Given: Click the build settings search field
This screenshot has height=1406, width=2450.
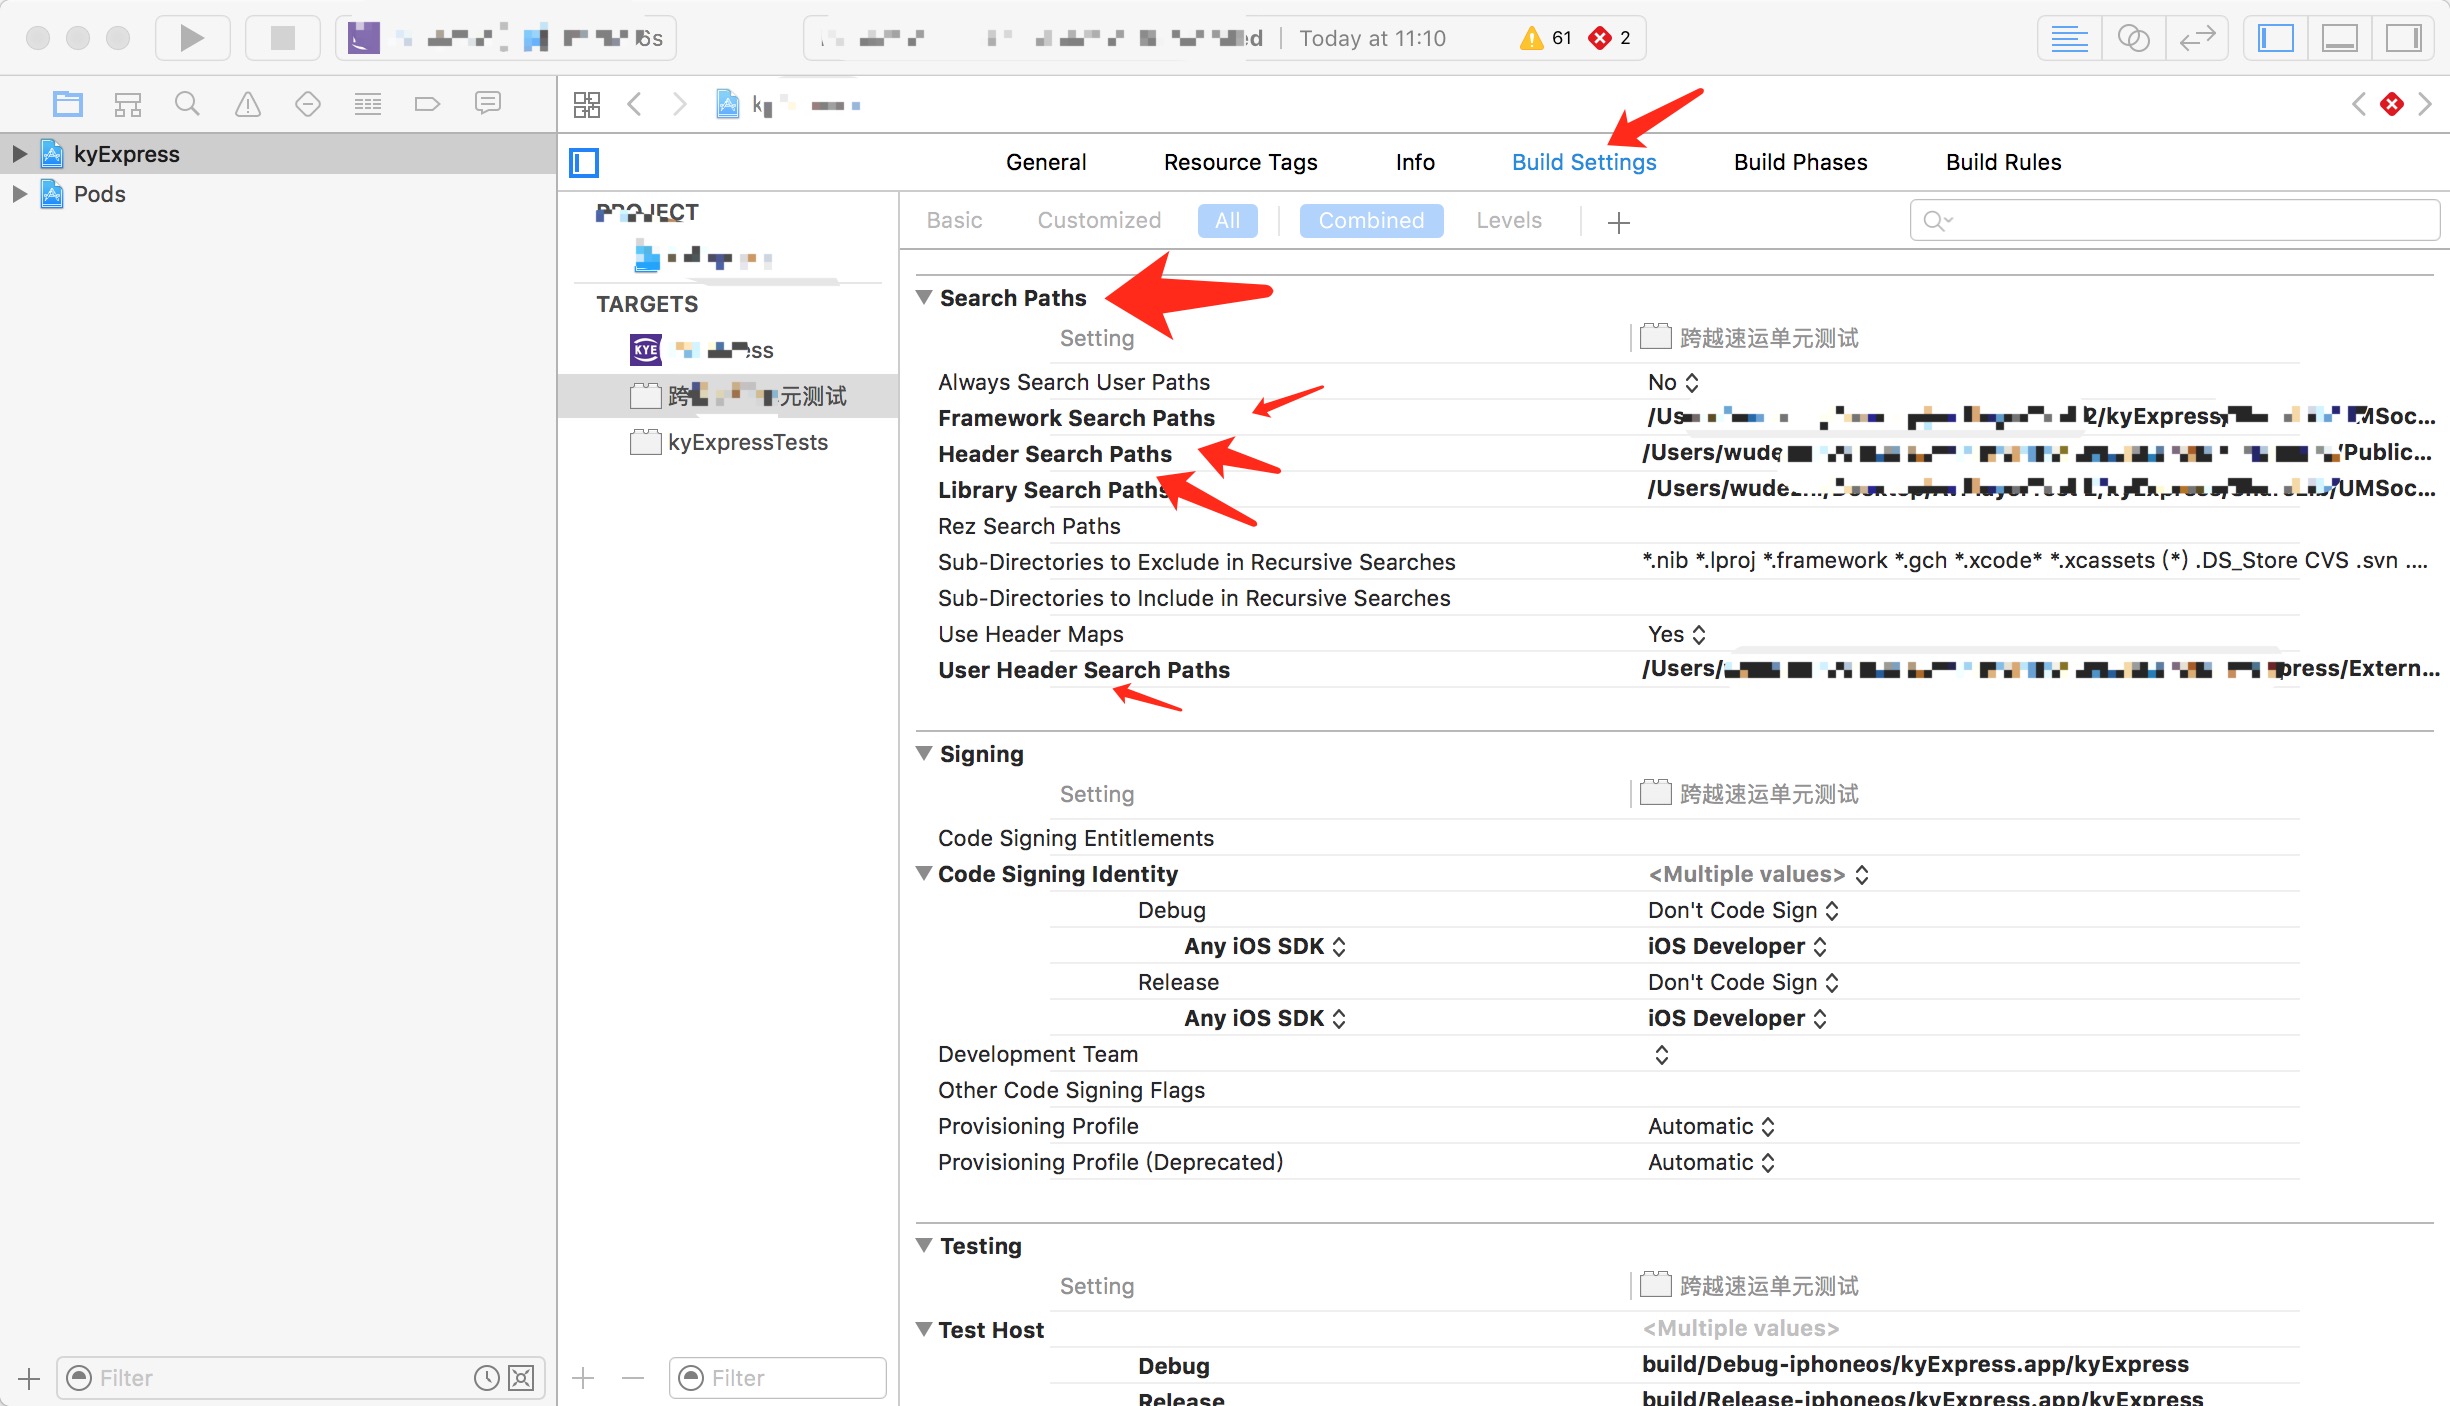Looking at the screenshot, I should tap(2174, 220).
